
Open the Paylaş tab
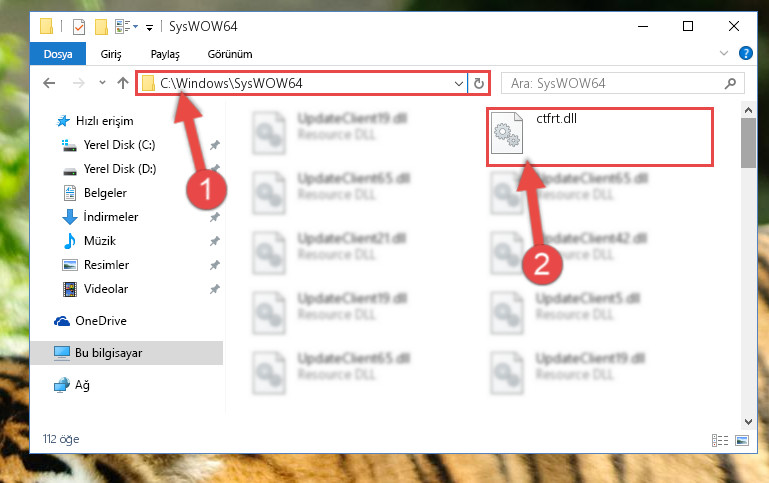(165, 54)
